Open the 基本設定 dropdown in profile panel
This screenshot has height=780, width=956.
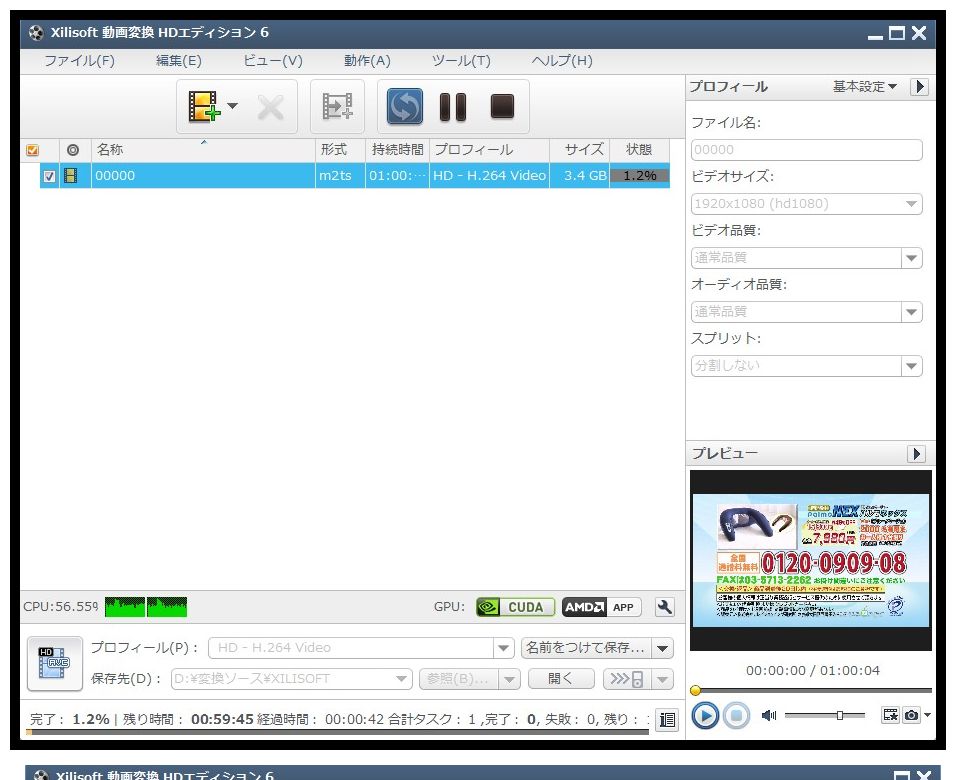click(x=865, y=87)
